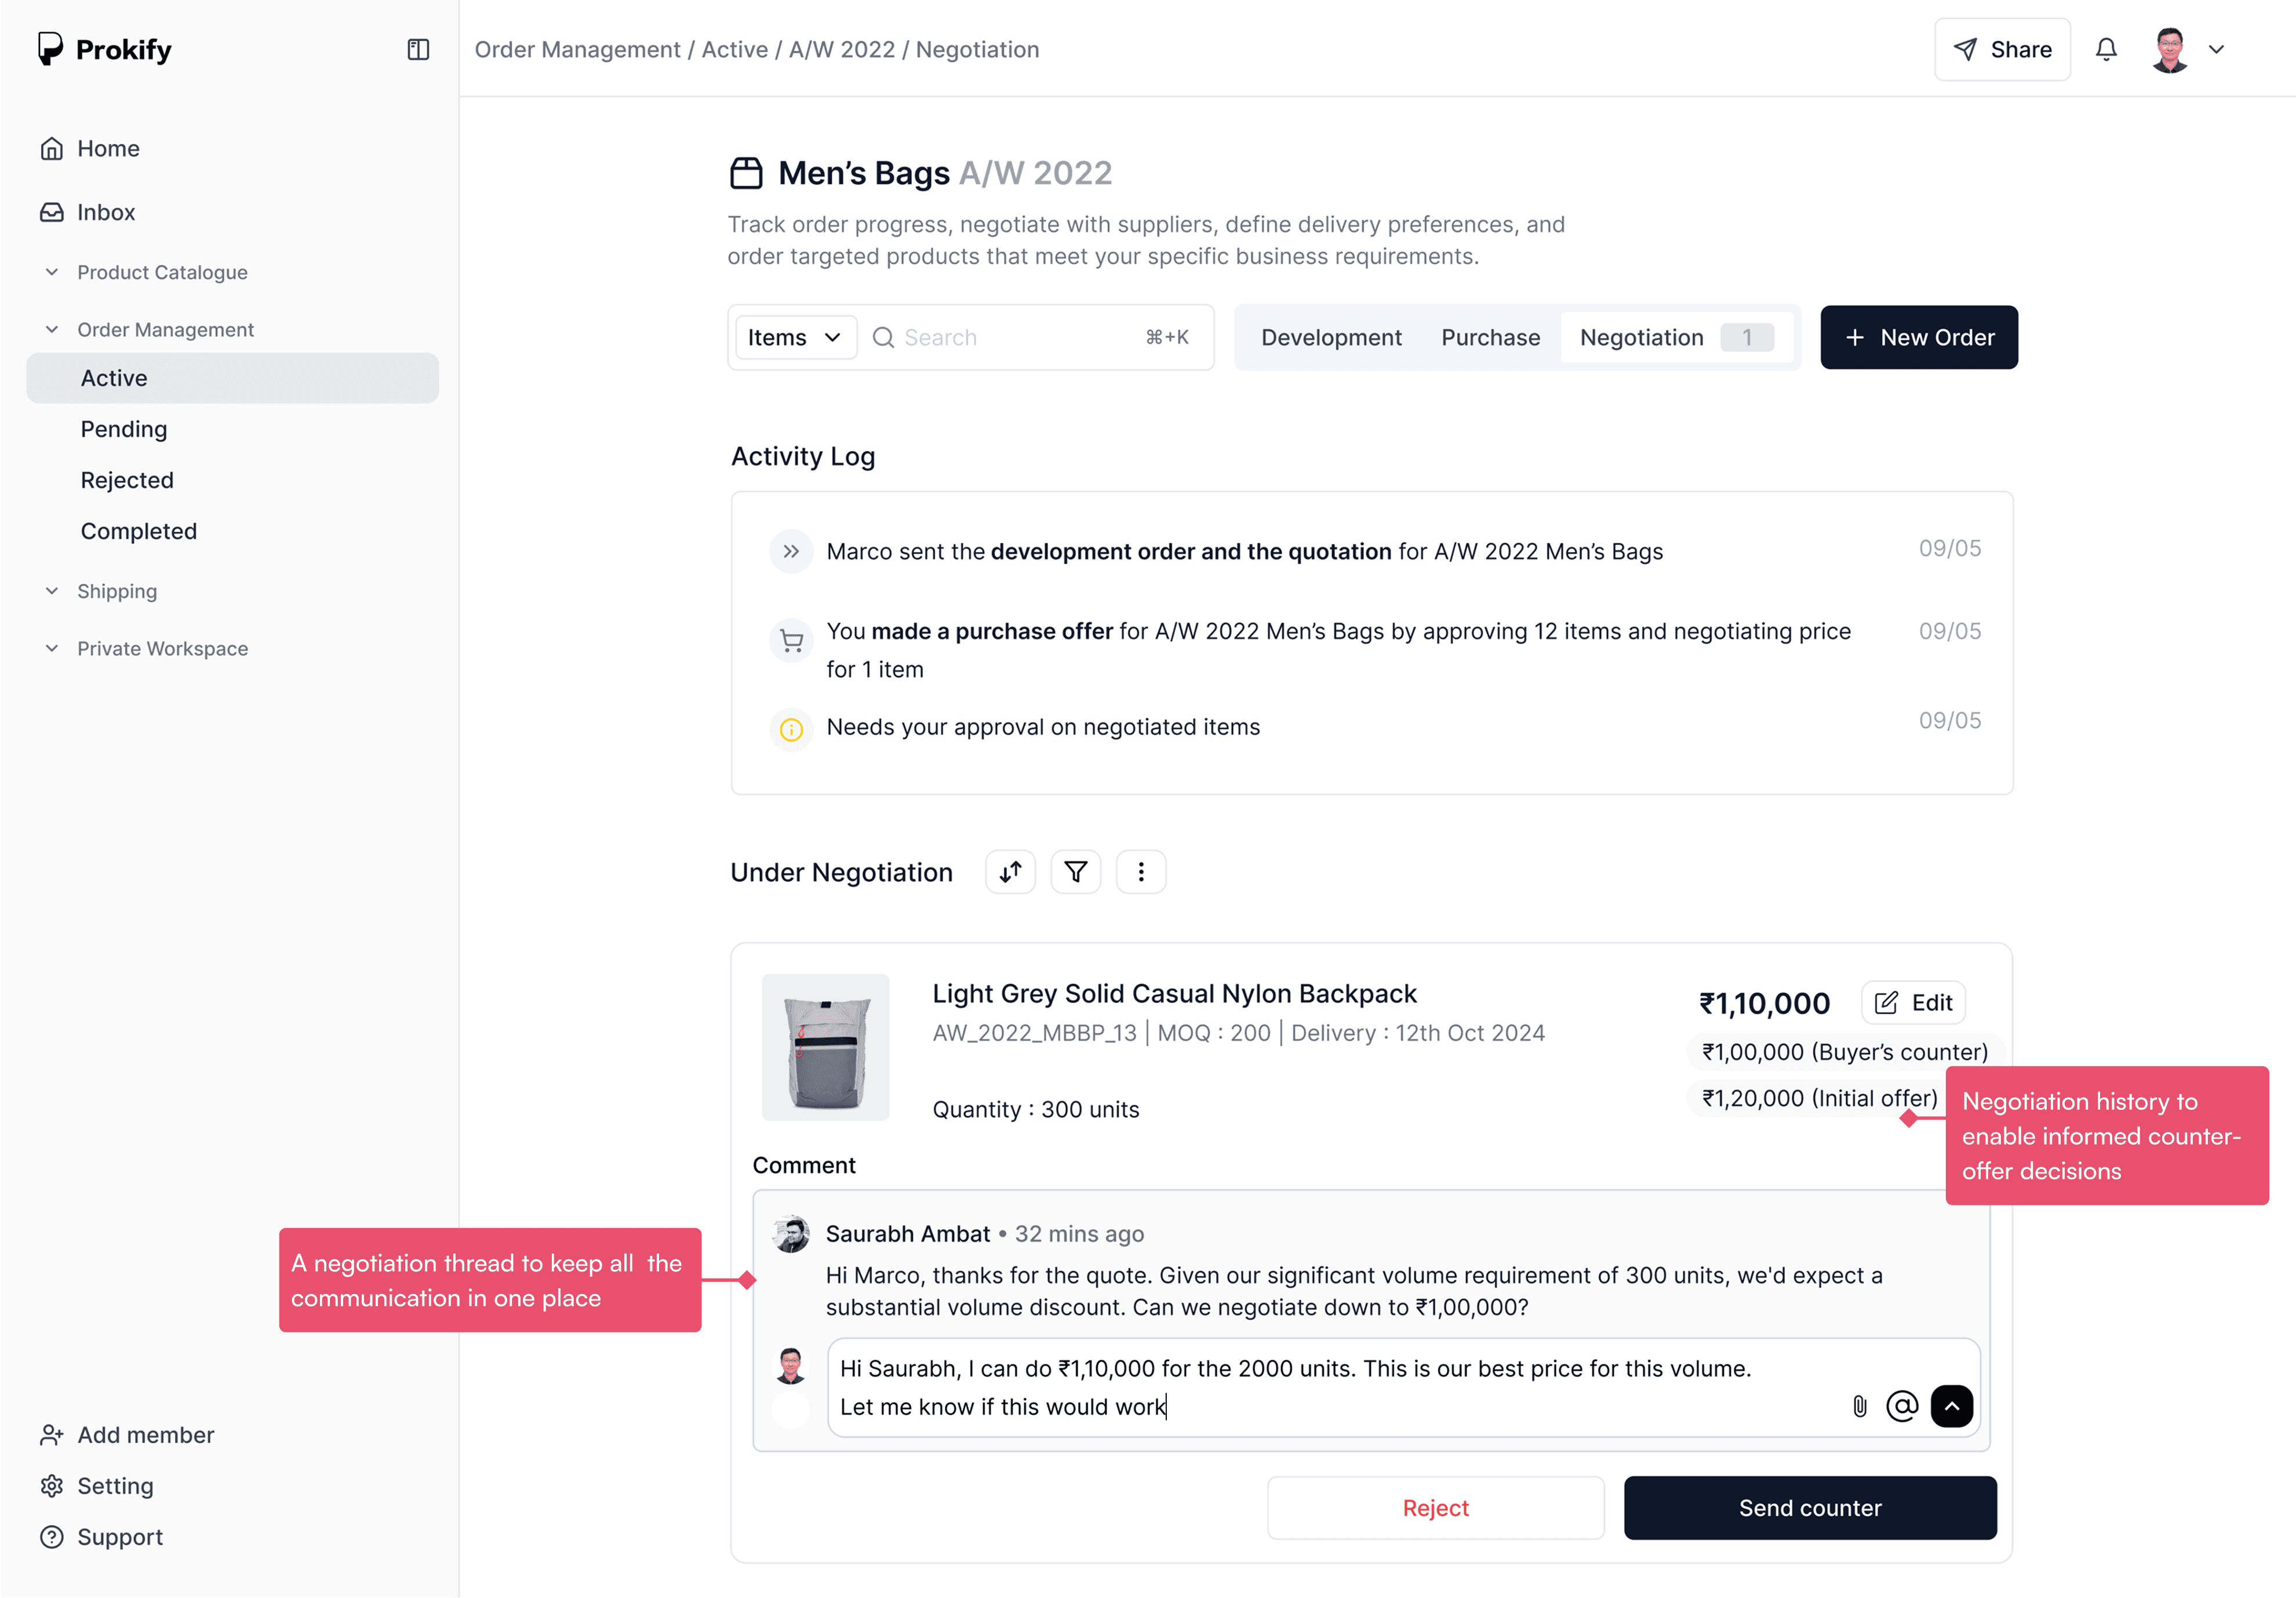The height and width of the screenshot is (1598, 2296).
Task: Open the filter icon for negotiations
Action: (x=1075, y=872)
